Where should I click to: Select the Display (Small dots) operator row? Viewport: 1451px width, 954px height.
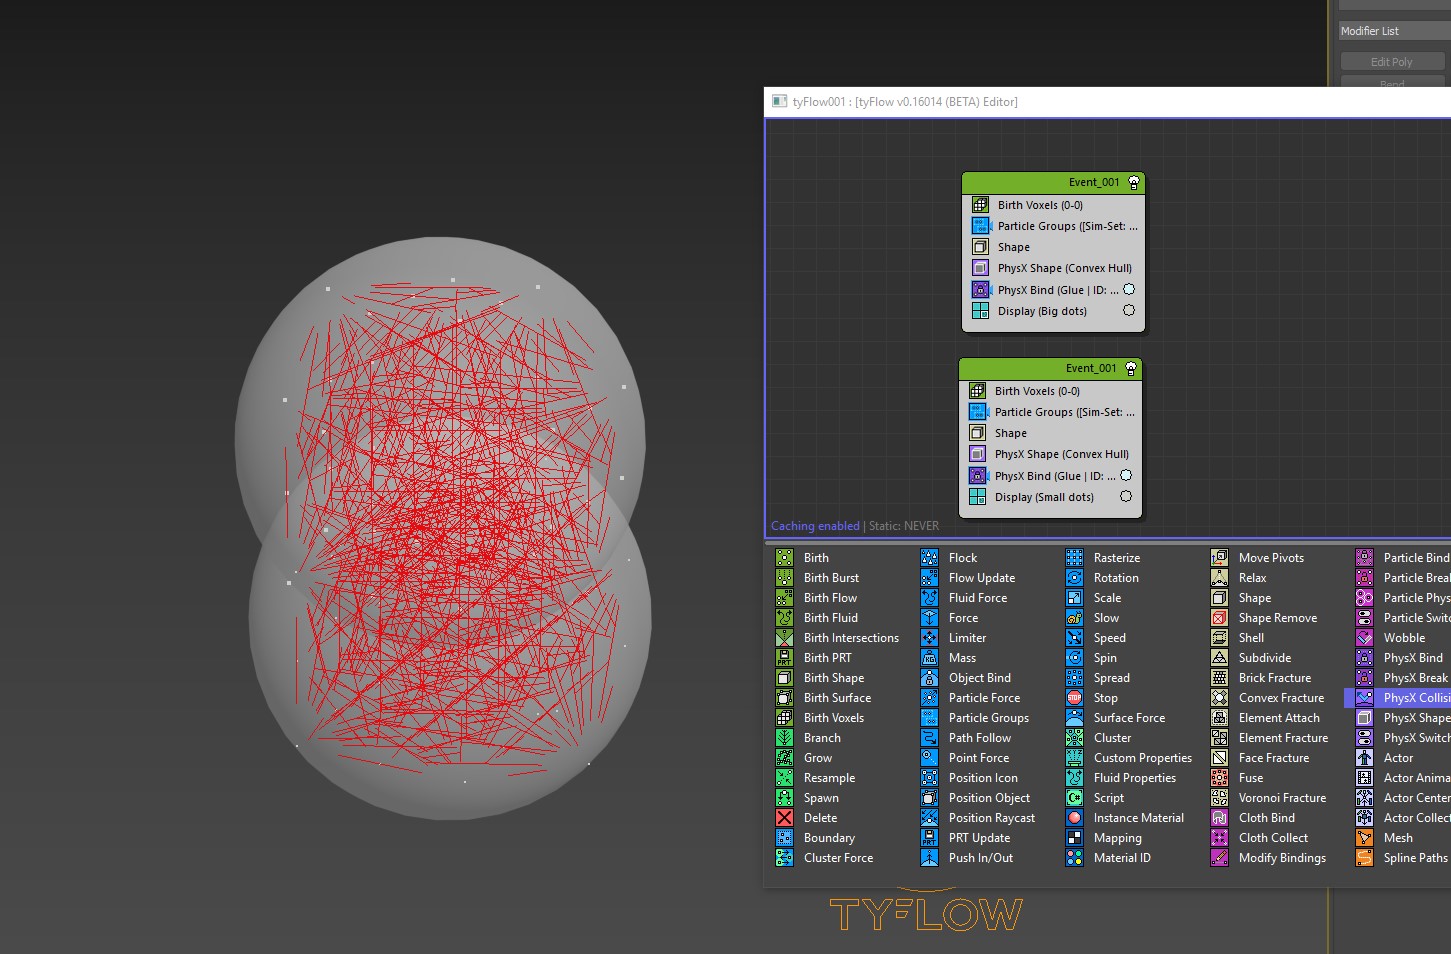[1050, 497]
